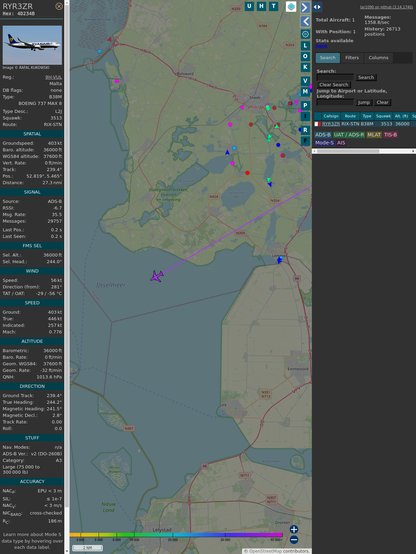Collapse sidebar with left chevron button
This screenshot has height=554, width=416.
305,22
